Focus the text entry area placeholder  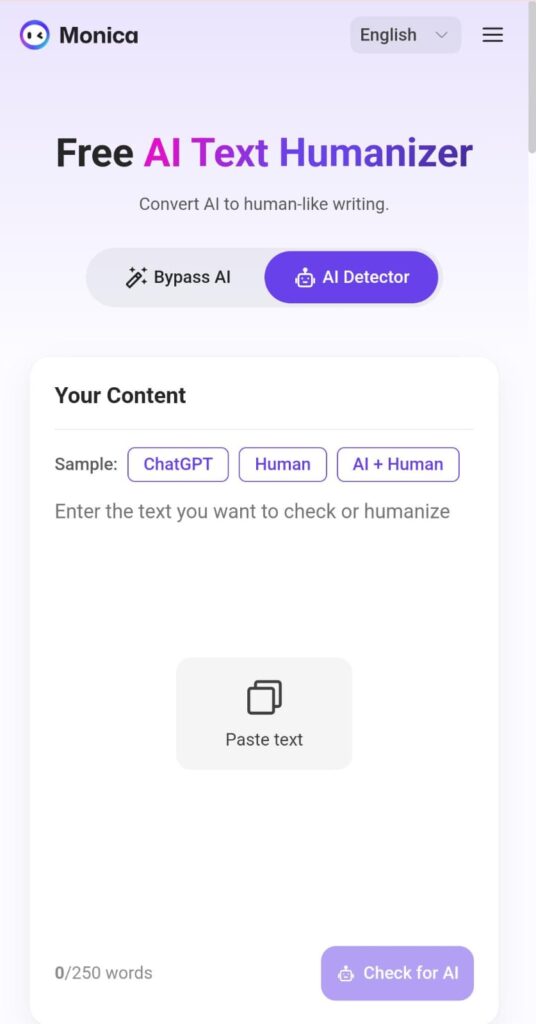point(252,511)
